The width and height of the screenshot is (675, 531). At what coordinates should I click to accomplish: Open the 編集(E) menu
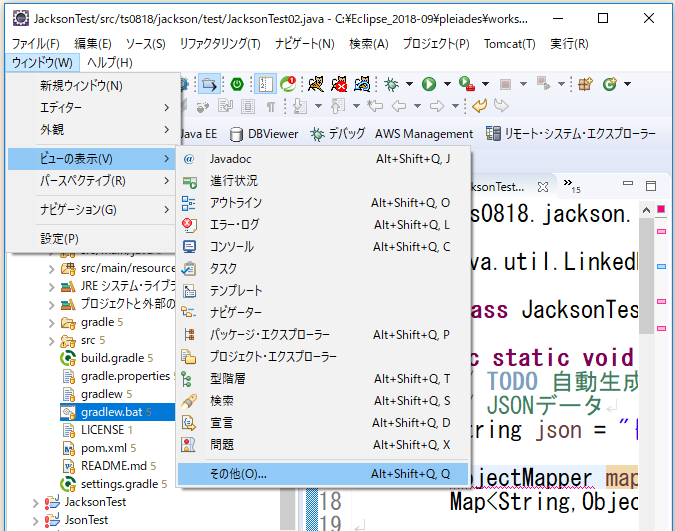pos(93,44)
